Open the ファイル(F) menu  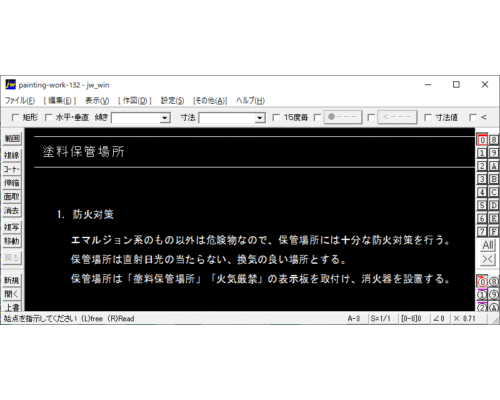point(20,101)
